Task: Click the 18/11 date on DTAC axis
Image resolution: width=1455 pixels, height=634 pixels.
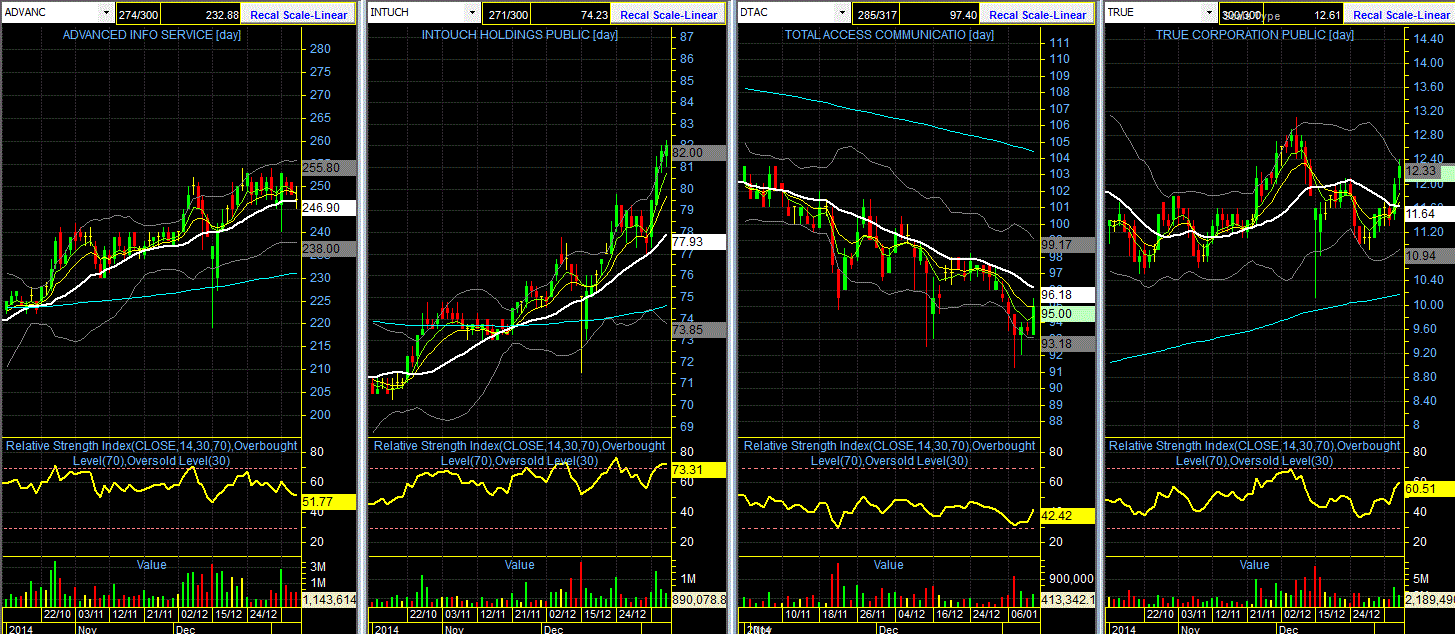Action: (x=835, y=614)
